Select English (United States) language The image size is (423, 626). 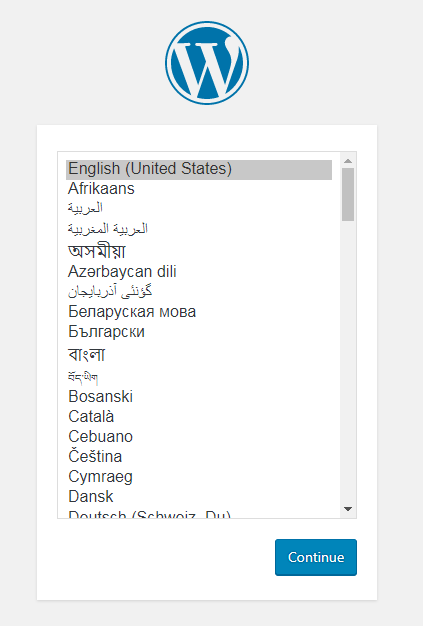coord(199,169)
